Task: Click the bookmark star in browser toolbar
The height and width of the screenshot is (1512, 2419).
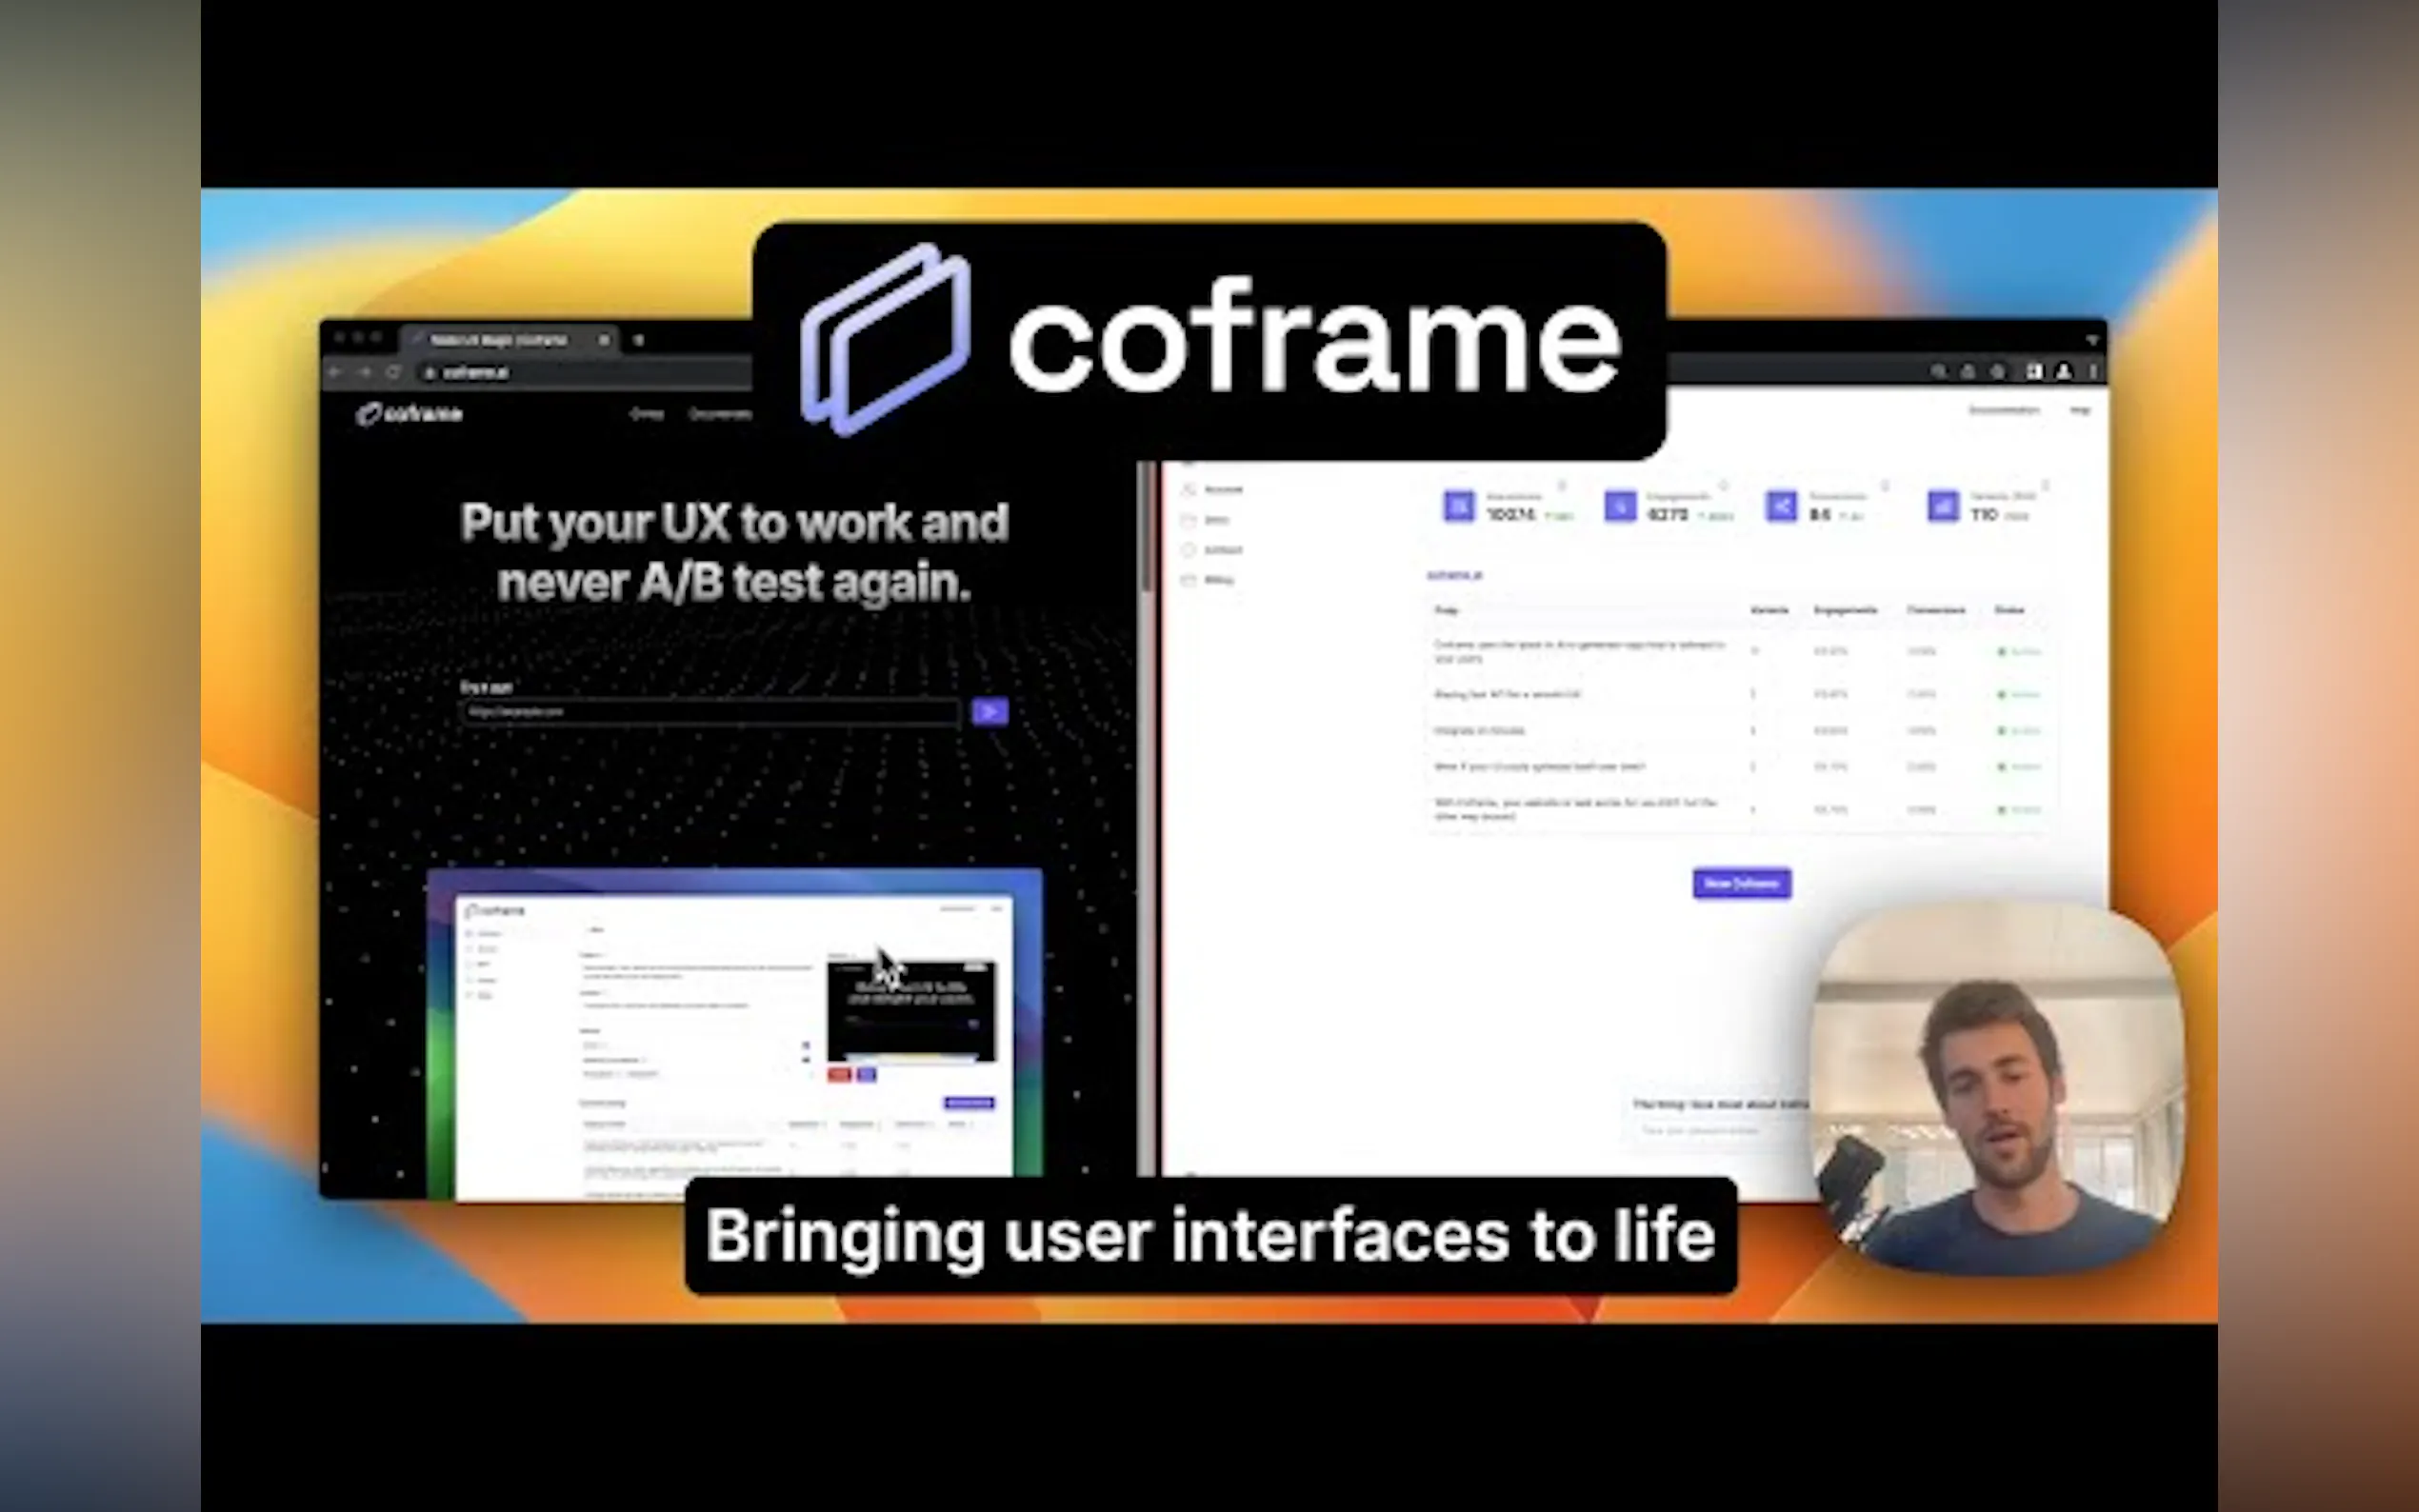Action: coord(1997,372)
